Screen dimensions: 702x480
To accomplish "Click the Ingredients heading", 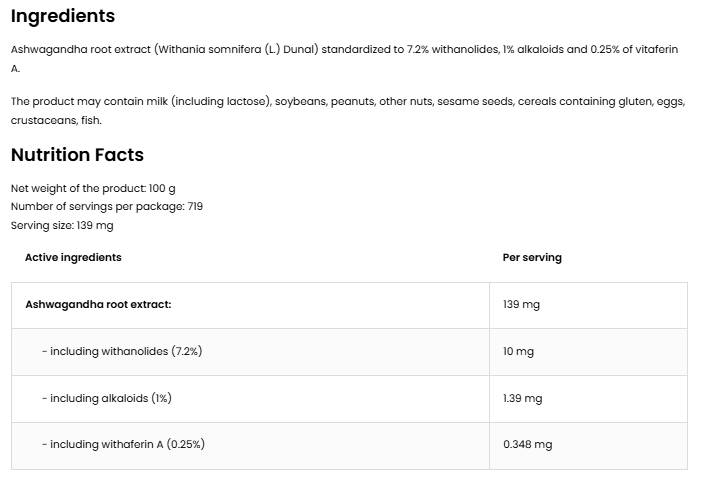I will [63, 16].
